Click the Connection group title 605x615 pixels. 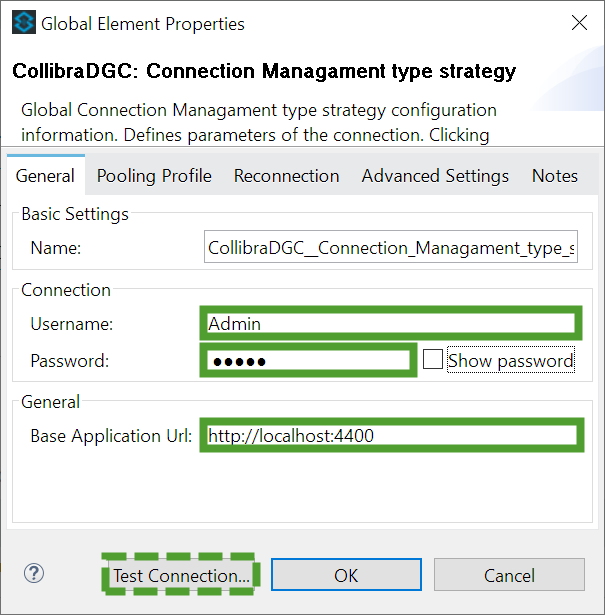[66, 290]
